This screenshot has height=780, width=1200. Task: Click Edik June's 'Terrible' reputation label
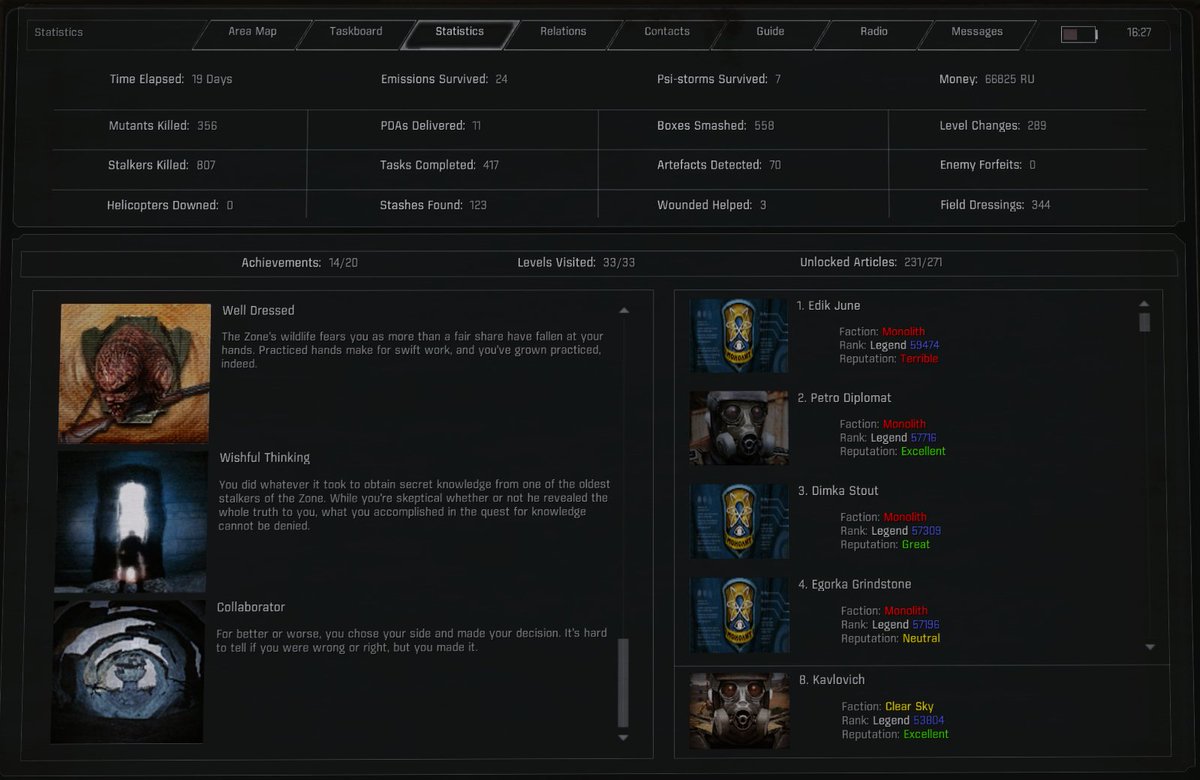click(919, 359)
